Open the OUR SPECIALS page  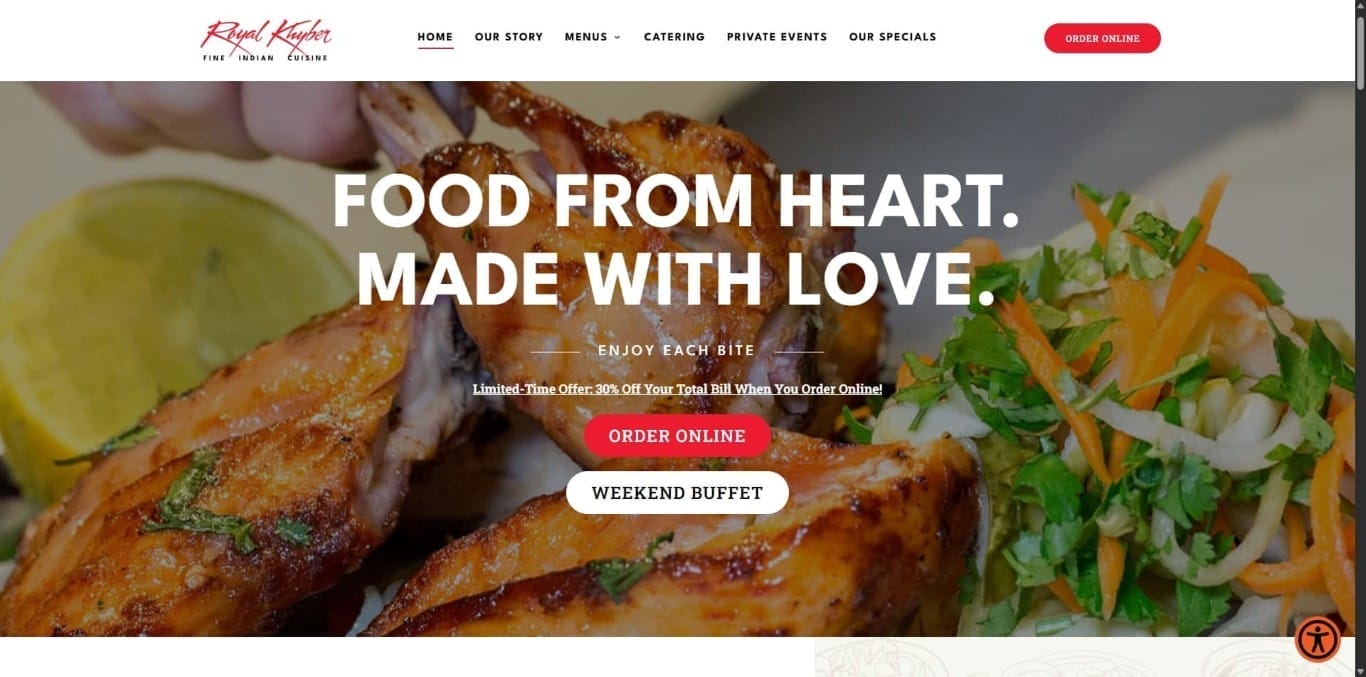point(893,37)
